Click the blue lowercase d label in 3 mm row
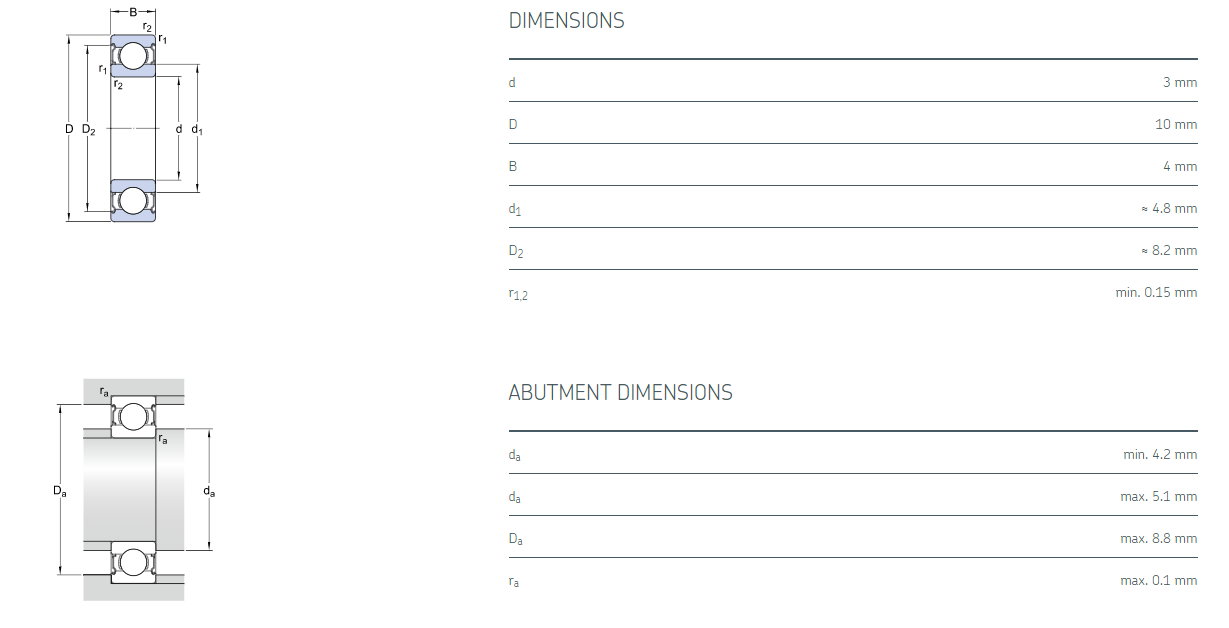Image resolution: width=1229 pixels, height=628 pixels. 512,82
